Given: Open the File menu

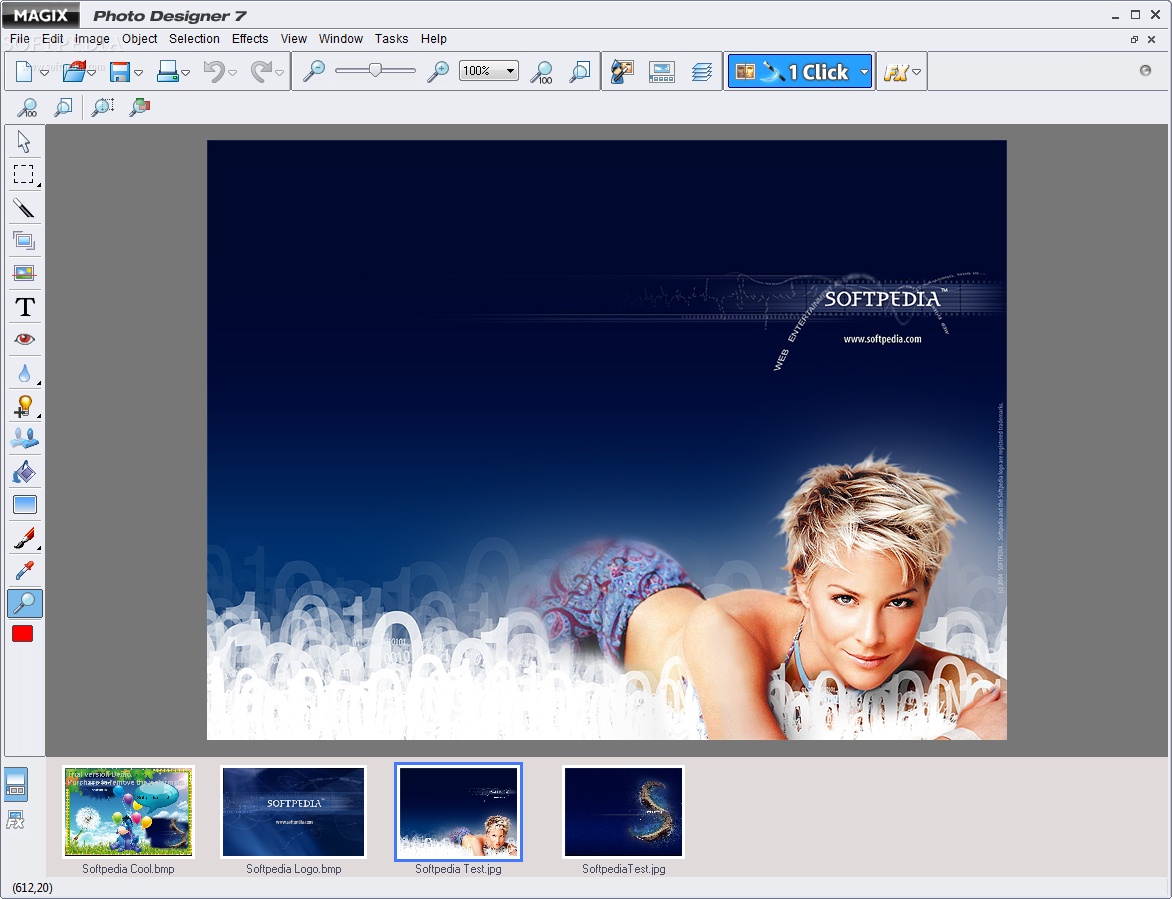Looking at the screenshot, I should 19,39.
